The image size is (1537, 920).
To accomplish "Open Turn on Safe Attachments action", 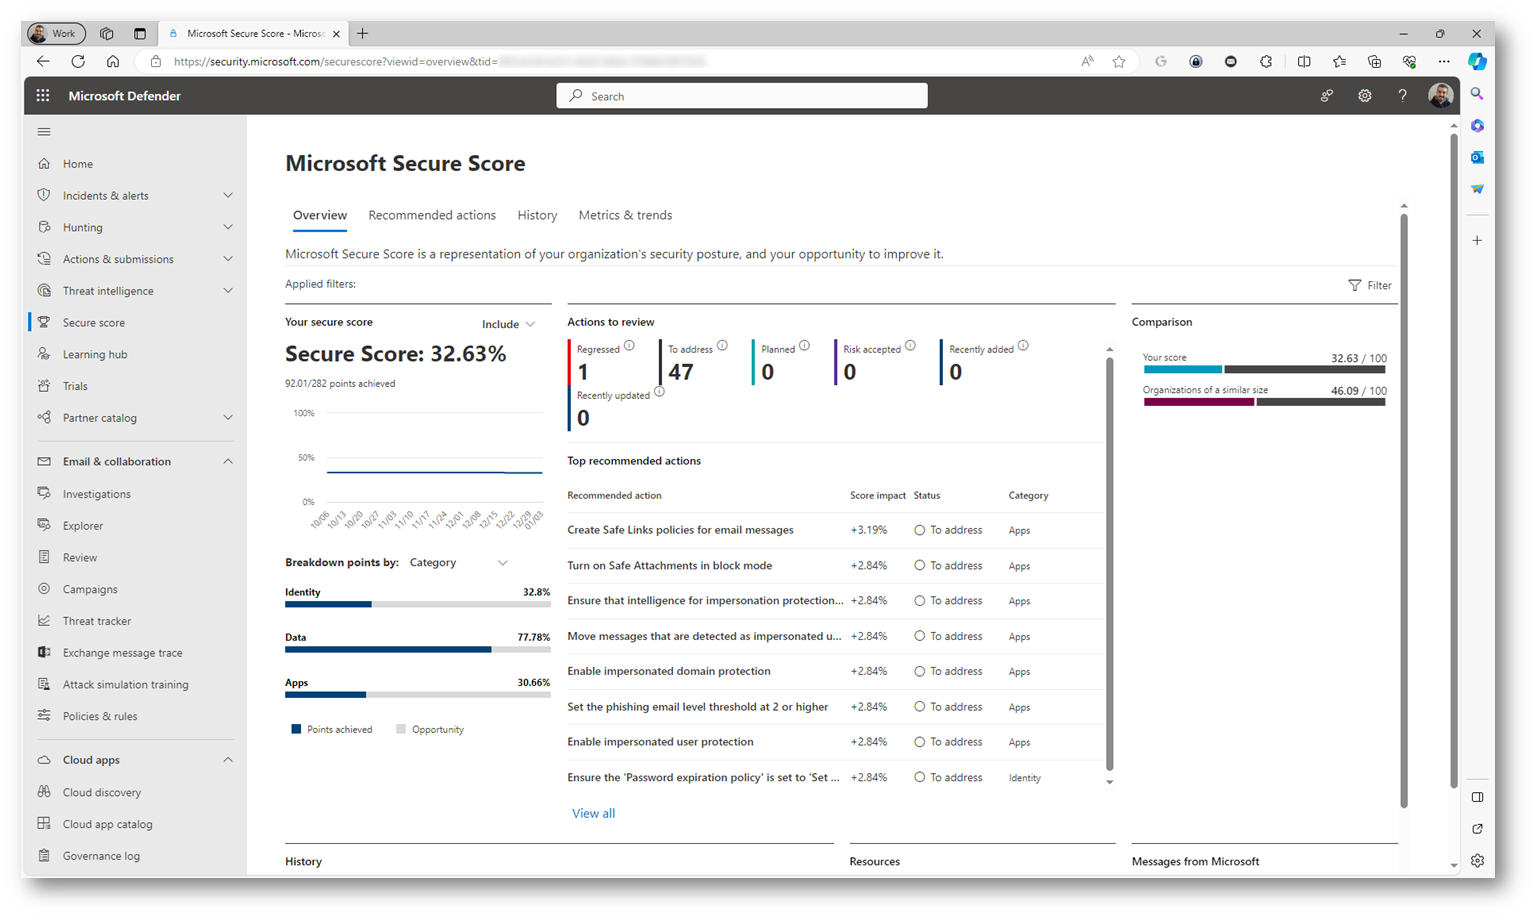I will 669,566.
